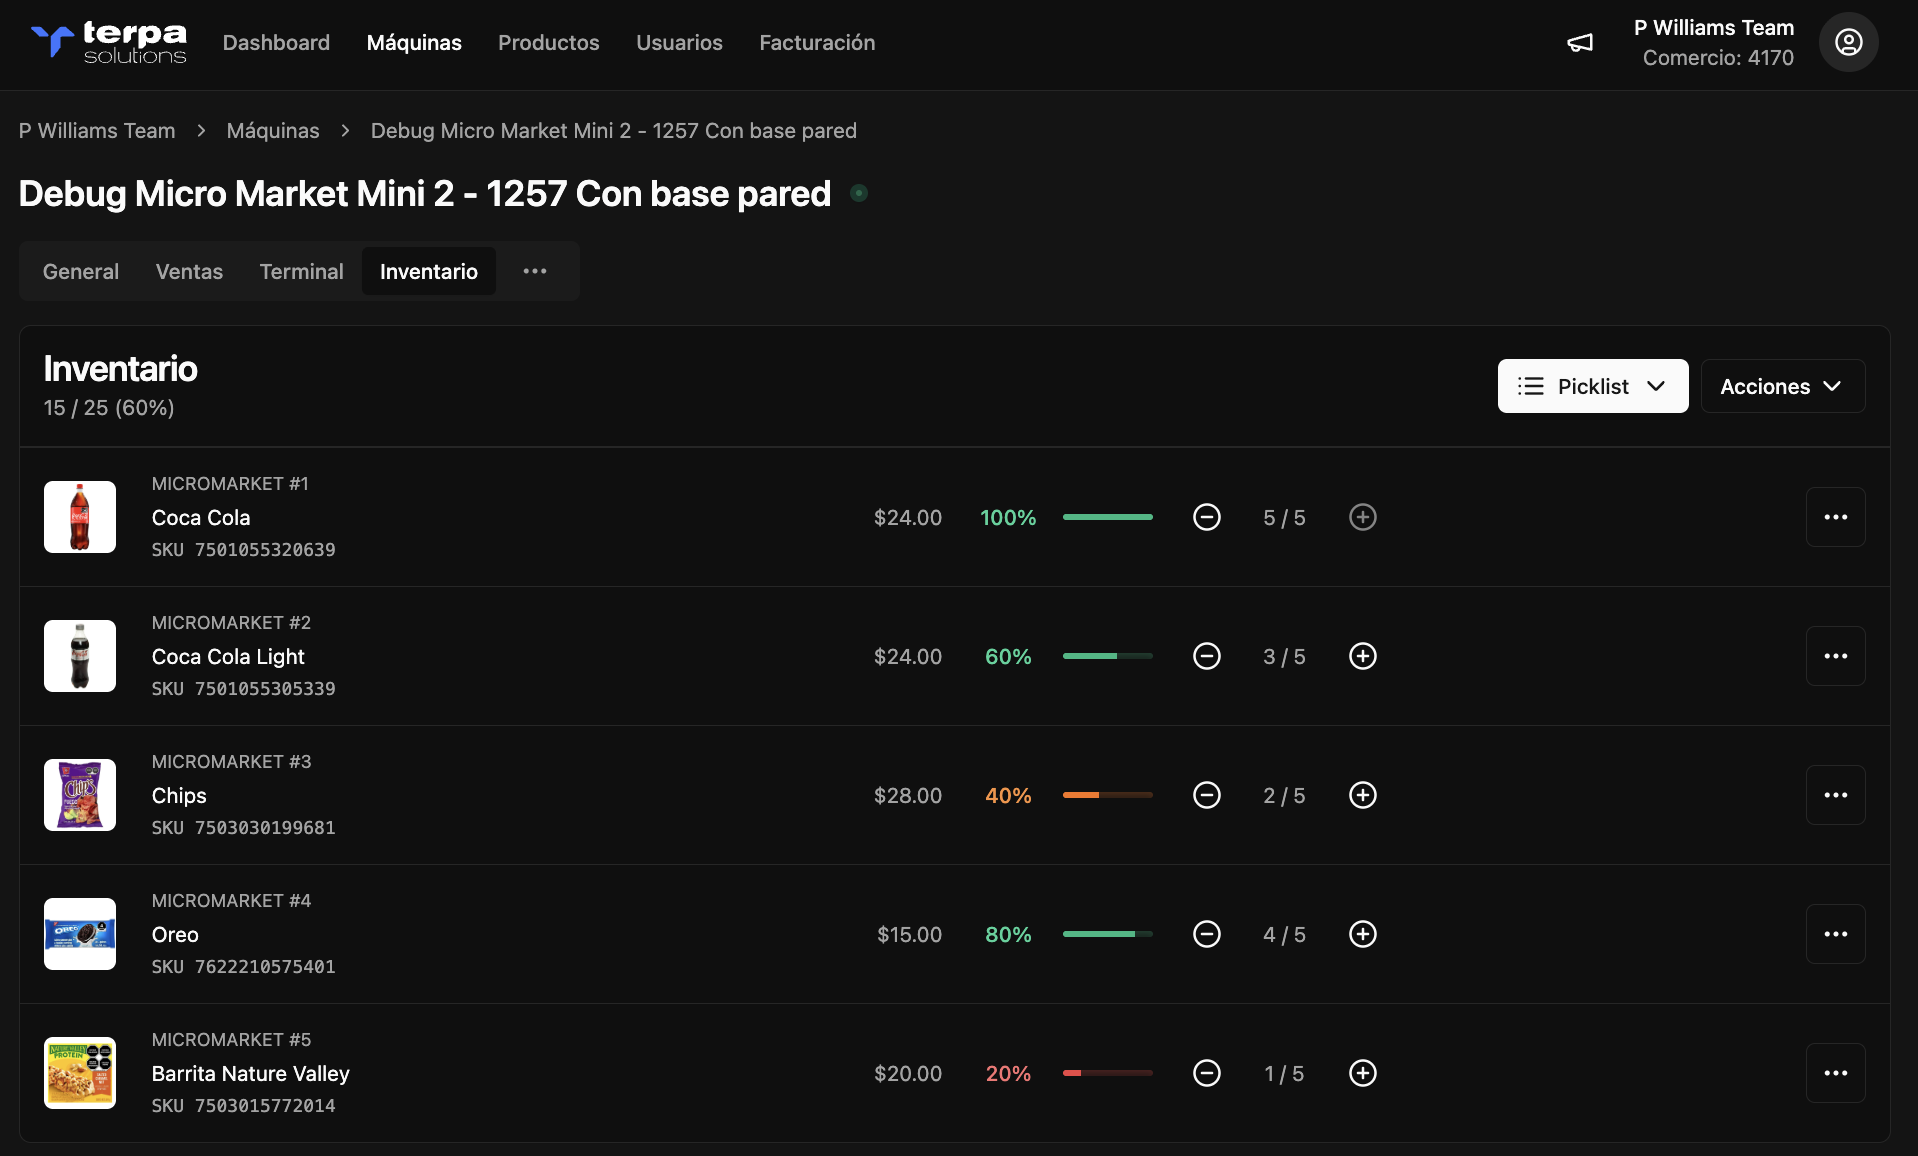The width and height of the screenshot is (1918, 1156).
Task: Expand the Picklist dropdown
Action: click(1592, 386)
